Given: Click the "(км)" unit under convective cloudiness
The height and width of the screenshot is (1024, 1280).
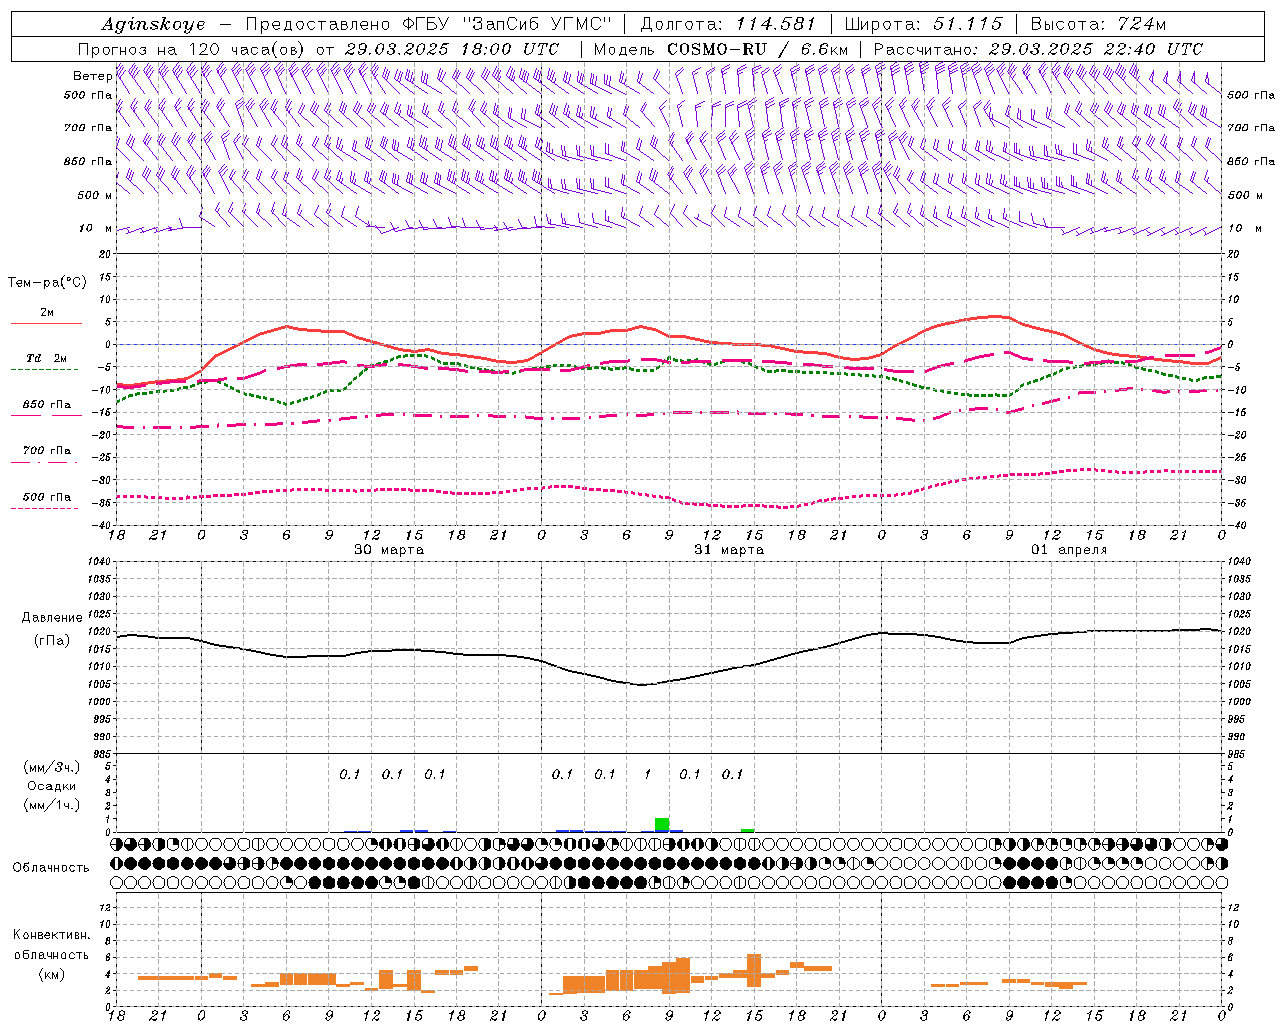Looking at the screenshot, I should (x=51, y=974).
